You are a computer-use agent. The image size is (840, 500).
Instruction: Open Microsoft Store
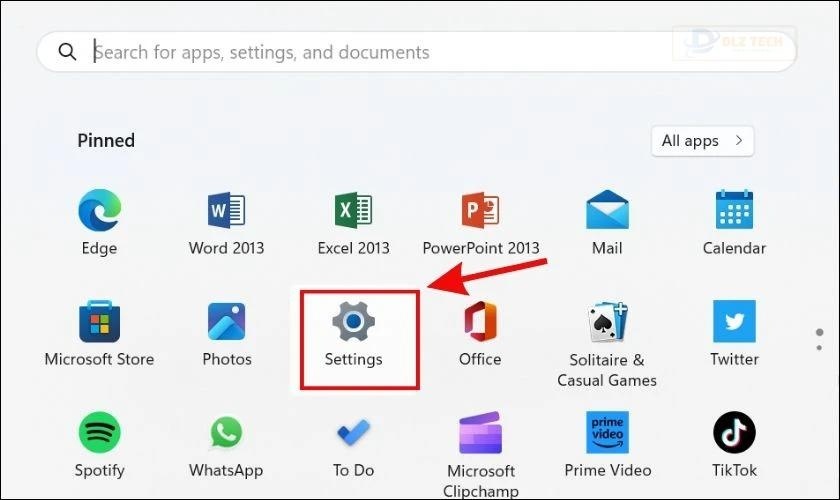[x=99, y=322]
